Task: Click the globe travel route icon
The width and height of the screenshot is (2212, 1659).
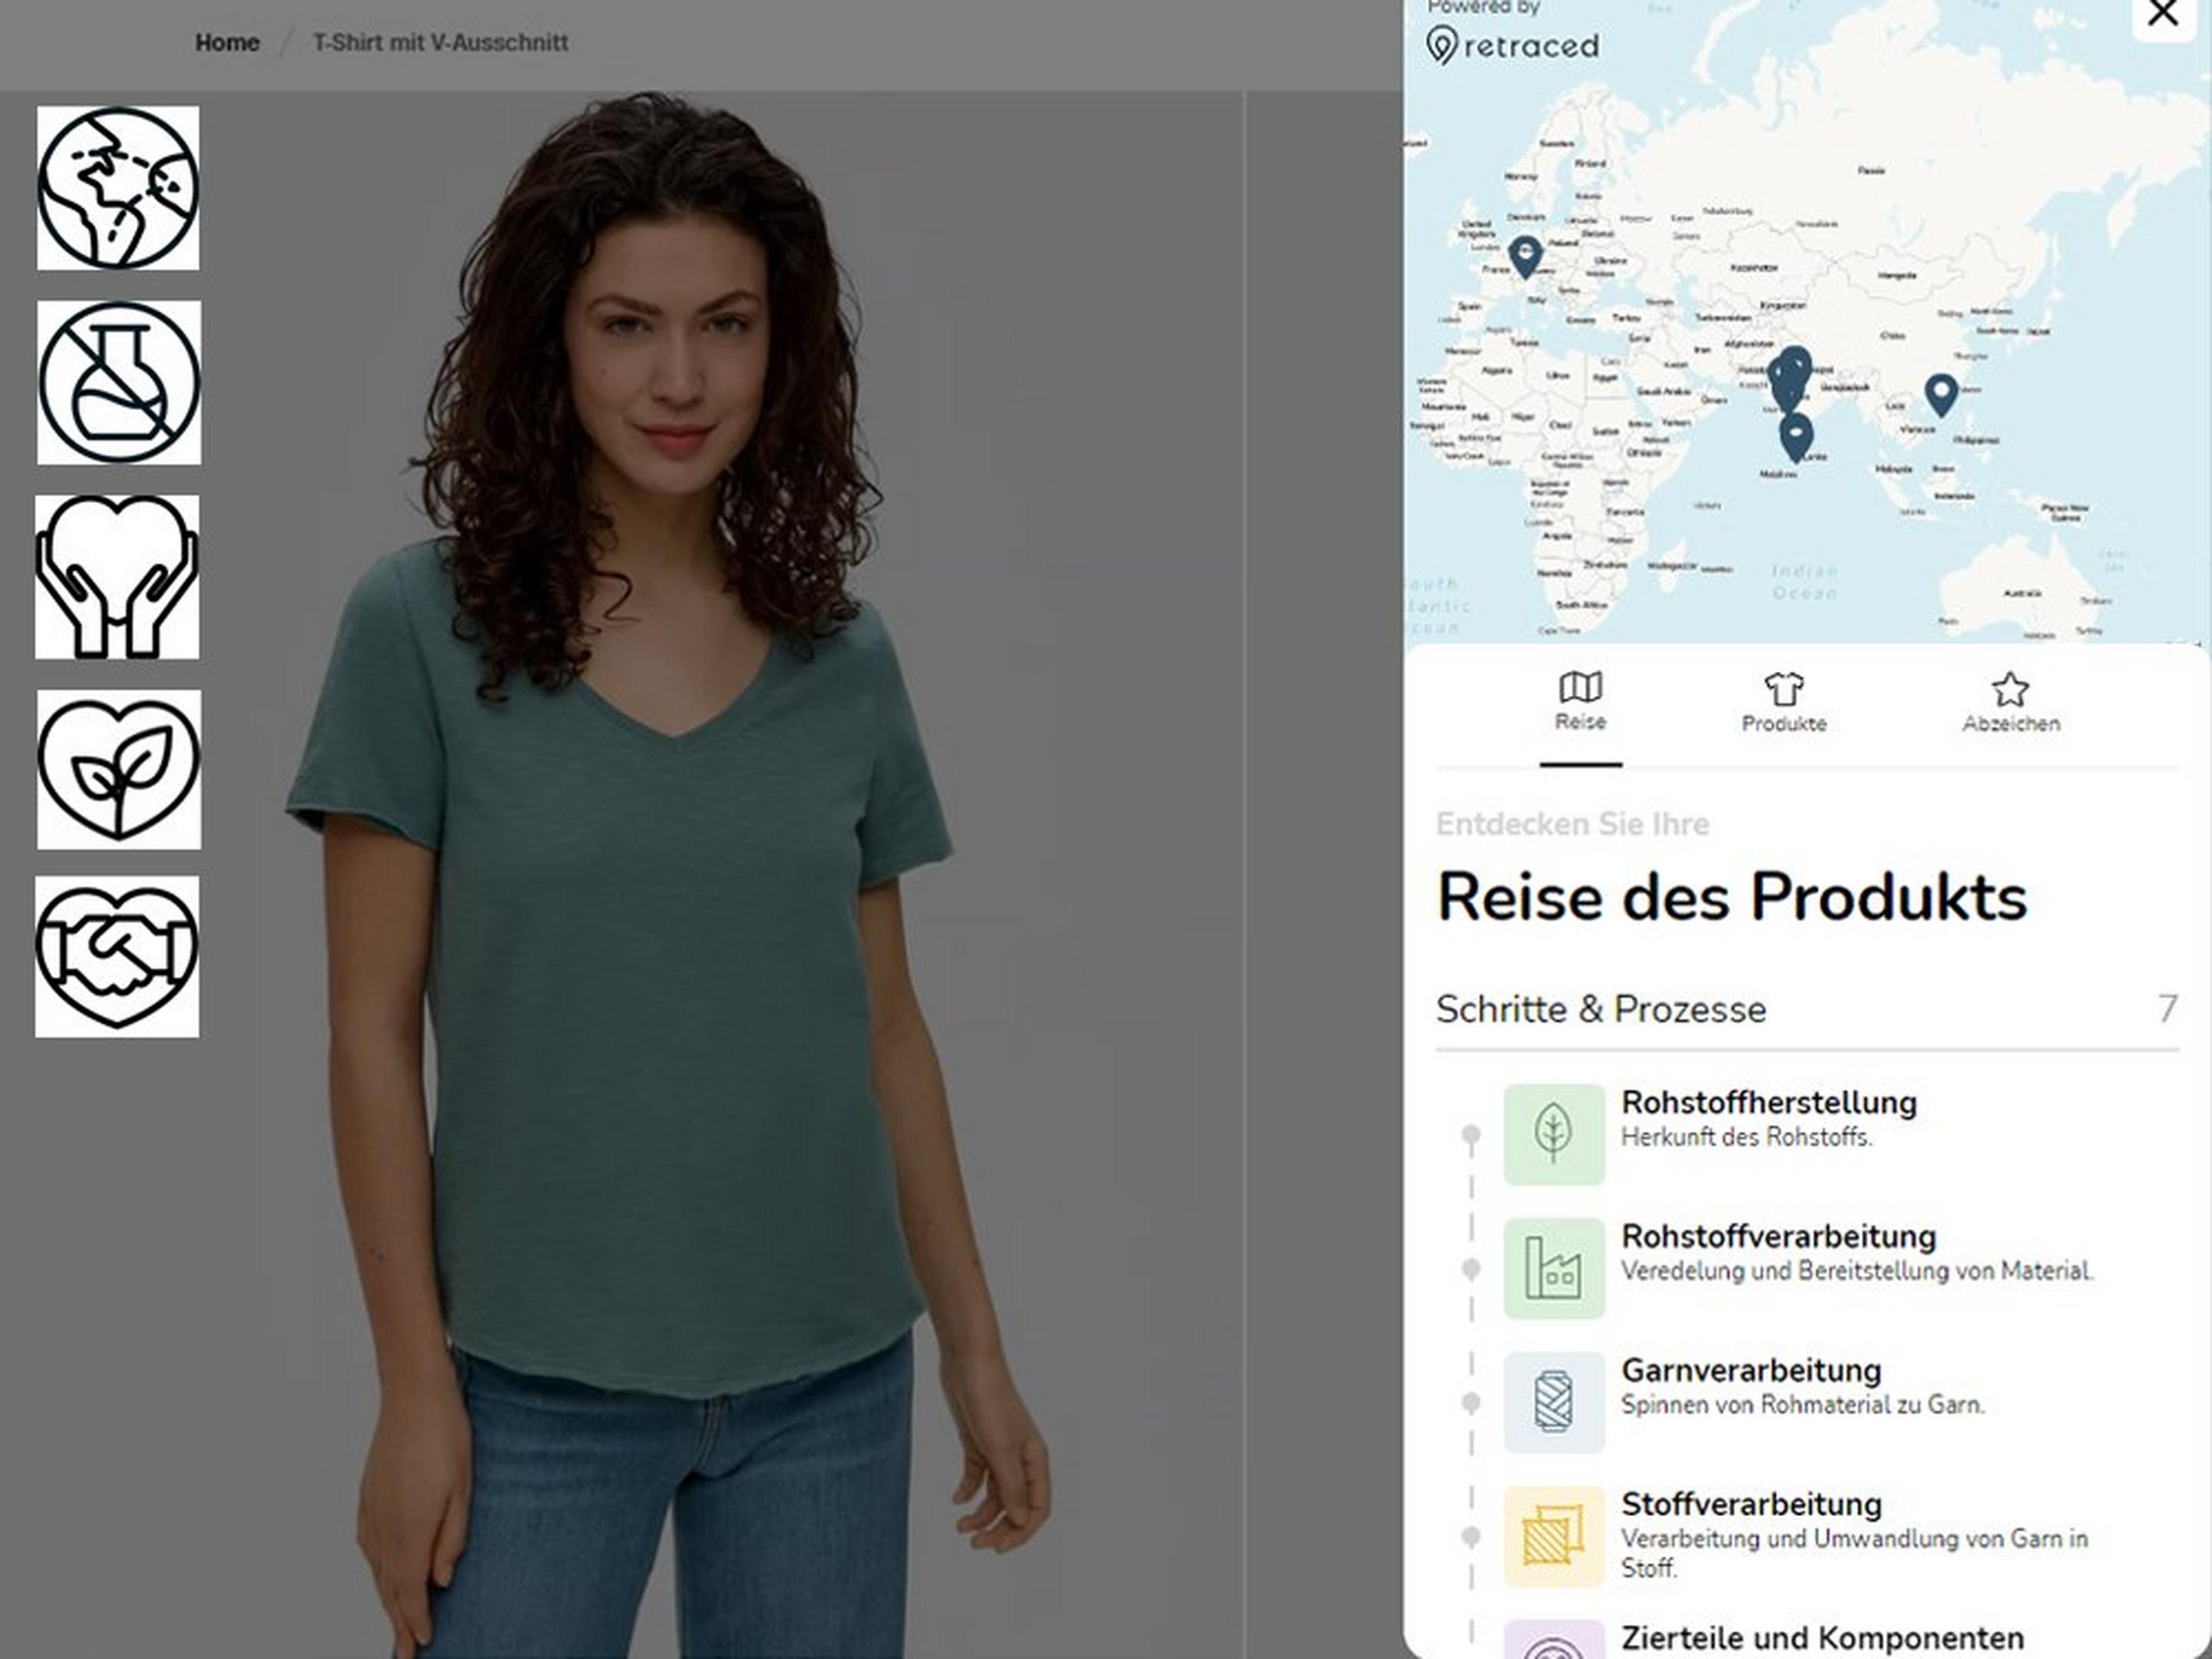Action: (x=118, y=188)
